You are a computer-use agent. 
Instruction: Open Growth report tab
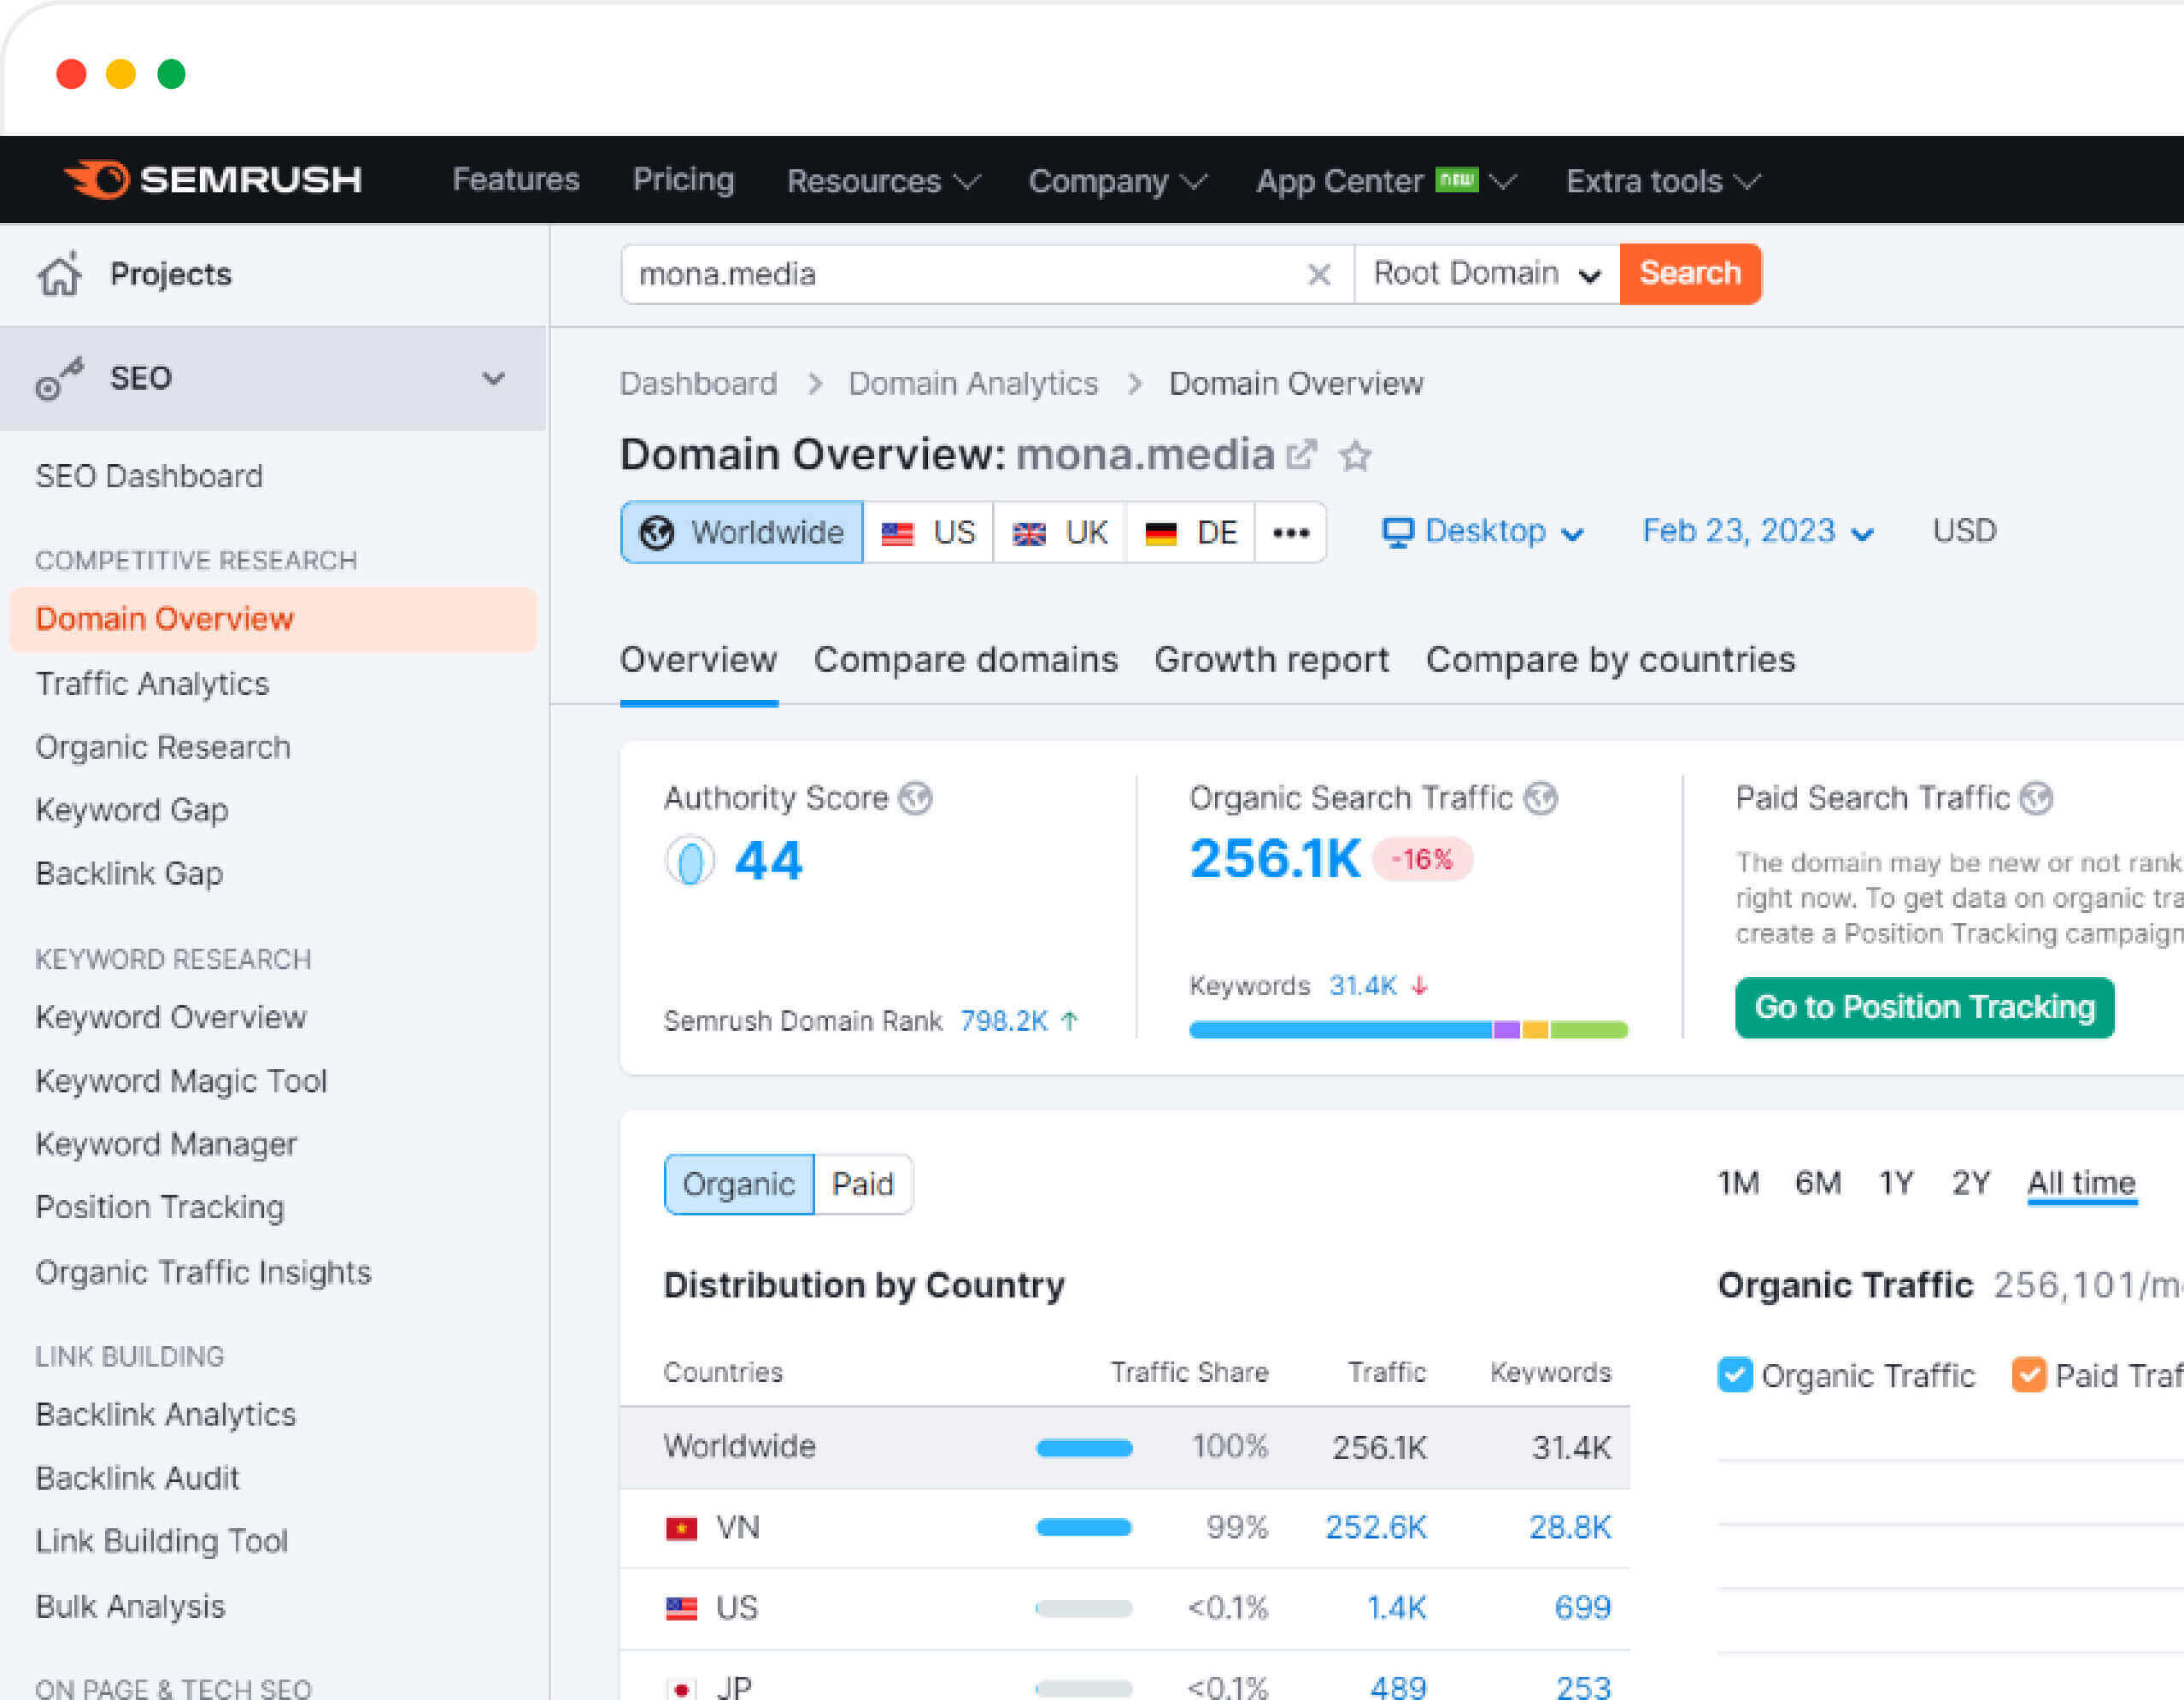pos(1272,660)
